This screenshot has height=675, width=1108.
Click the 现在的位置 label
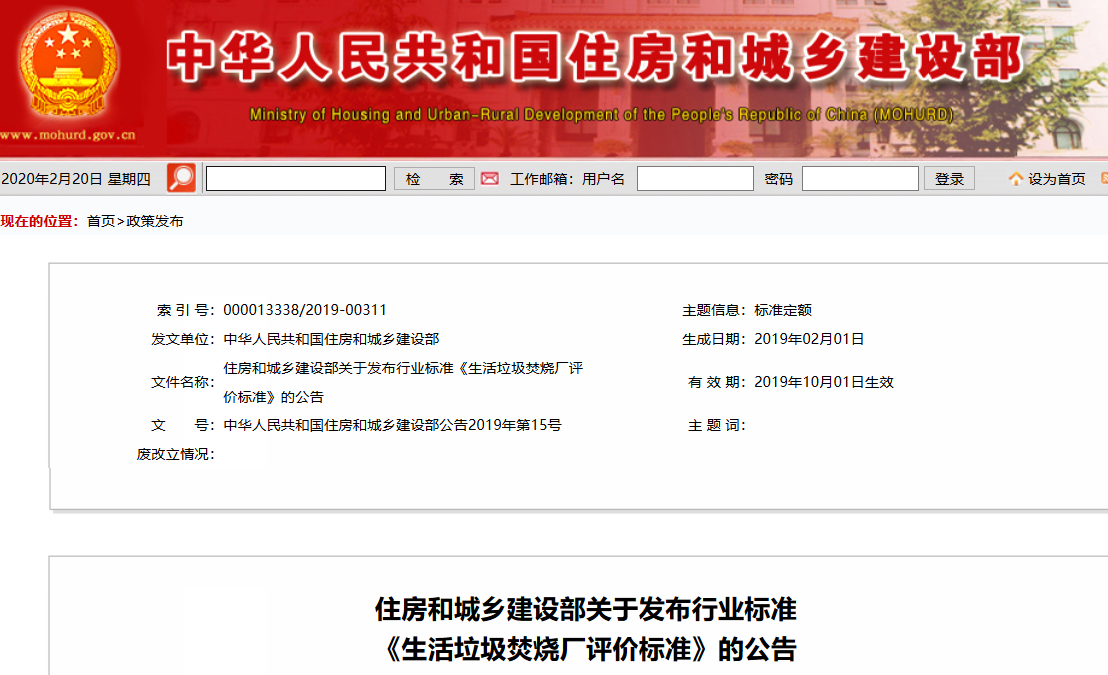pos(39,221)
